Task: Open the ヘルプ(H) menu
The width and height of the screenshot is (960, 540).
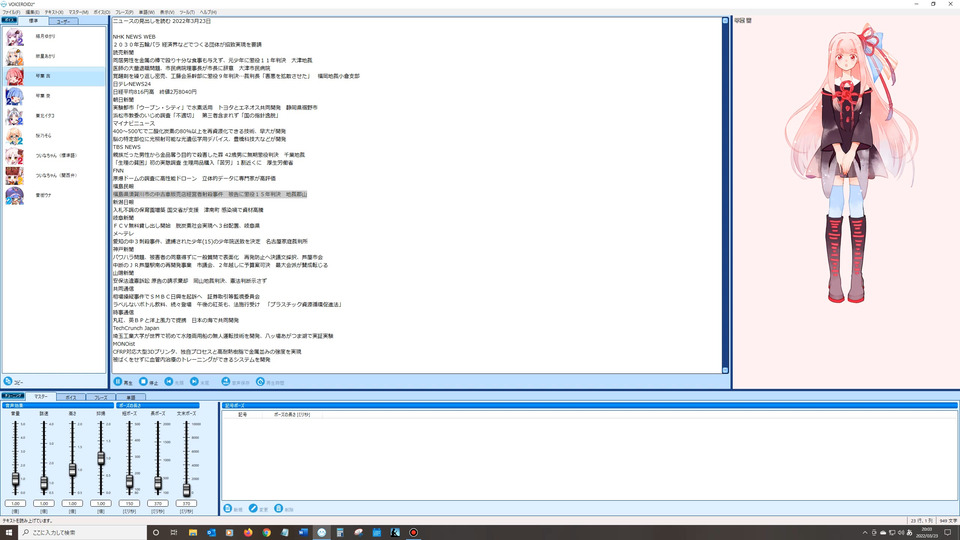Action: (x=208, y=12)
